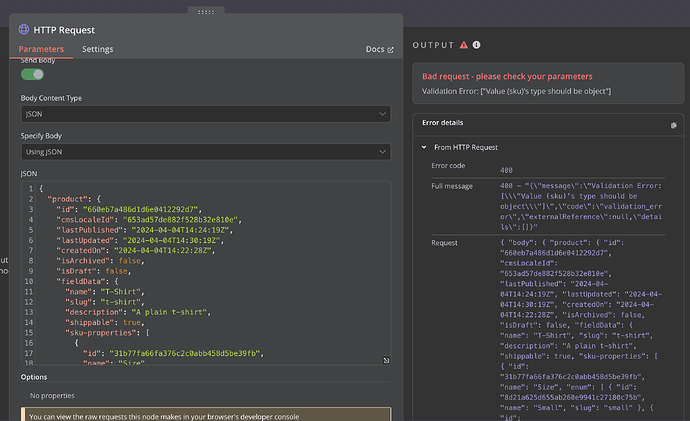This screenshot has height=421, width=690.
Task: Click the HTTP Request globe icon
Action: pyautogui.click(x=24, y=29)
